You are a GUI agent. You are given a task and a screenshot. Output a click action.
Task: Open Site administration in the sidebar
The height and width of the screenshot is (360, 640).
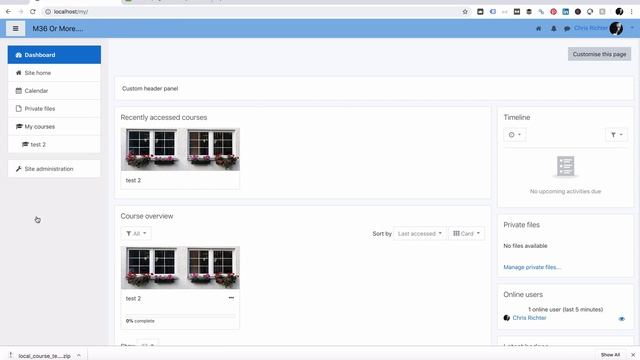(x=54, y=169)
